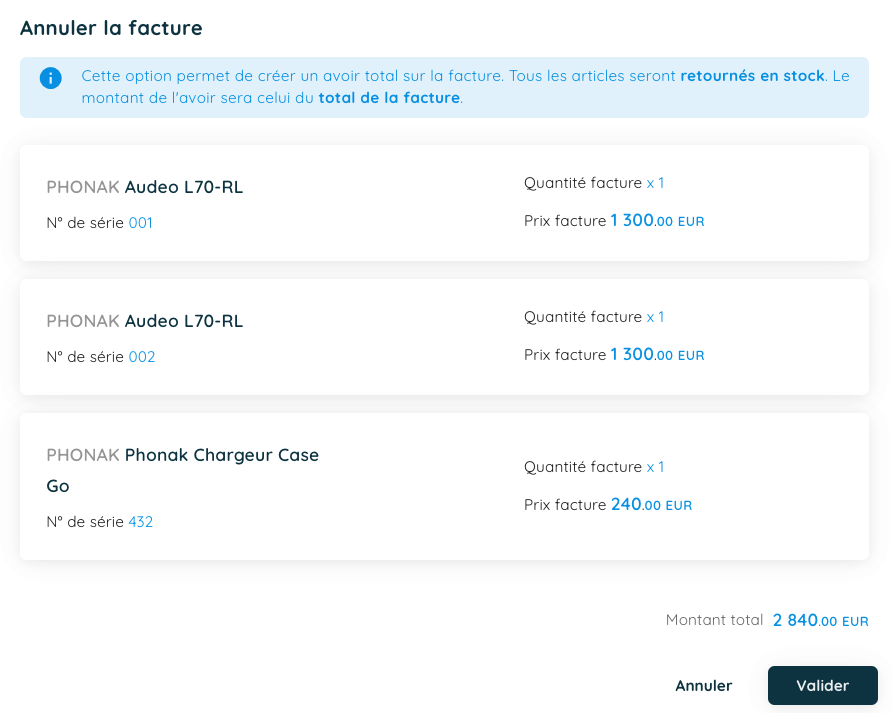Click the Annuler button
Image resolution: width=893 pixels, height=713 pixels.
click(x=704, y=686)
